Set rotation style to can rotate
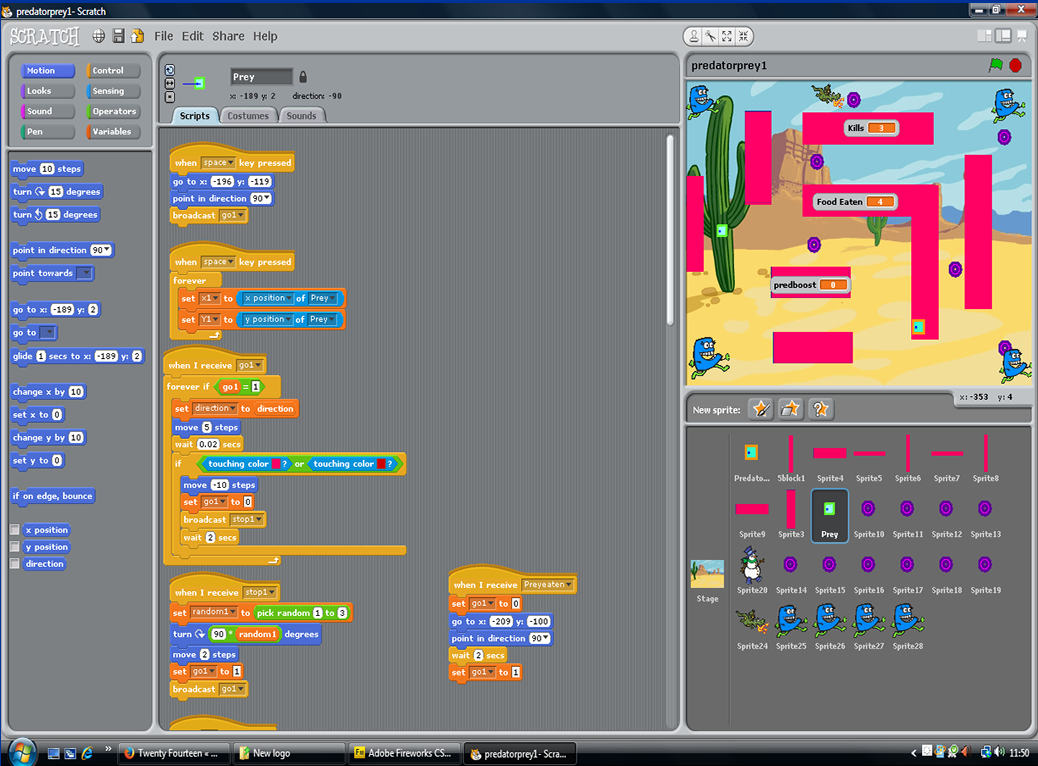 (x=170, y=70)
